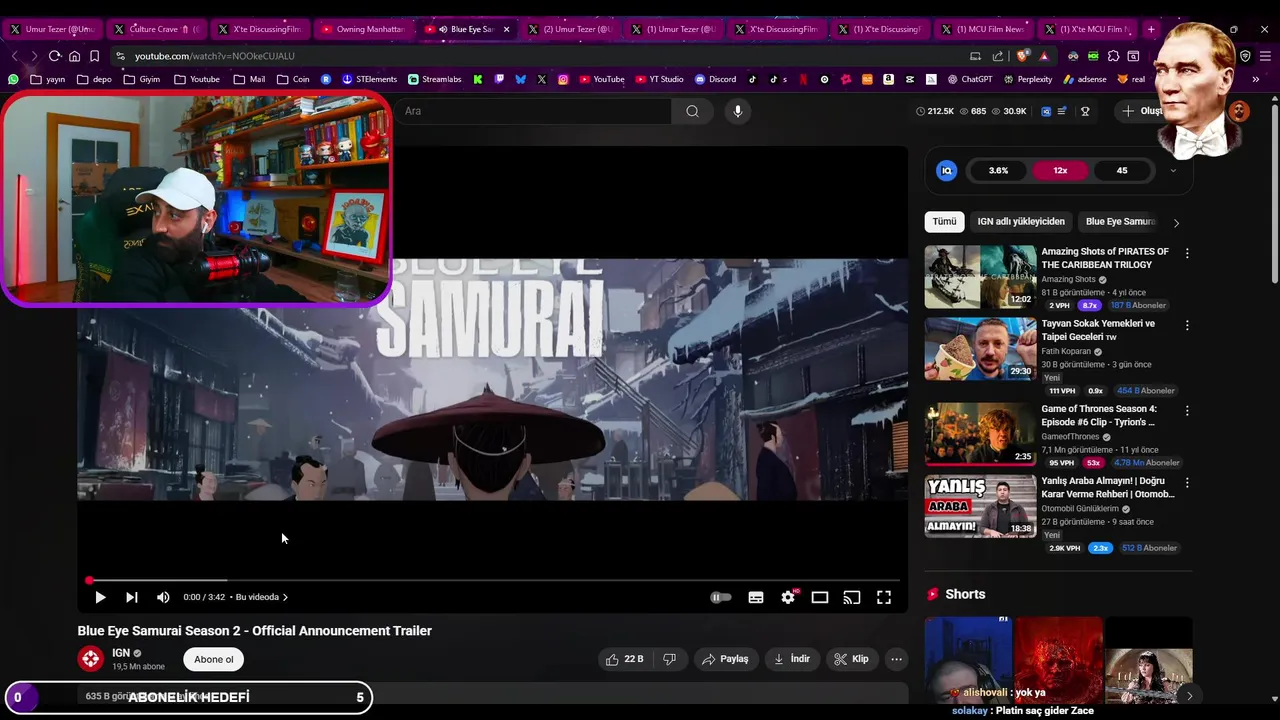Click the vidIQ IQ logo icon

coord(946,171)
